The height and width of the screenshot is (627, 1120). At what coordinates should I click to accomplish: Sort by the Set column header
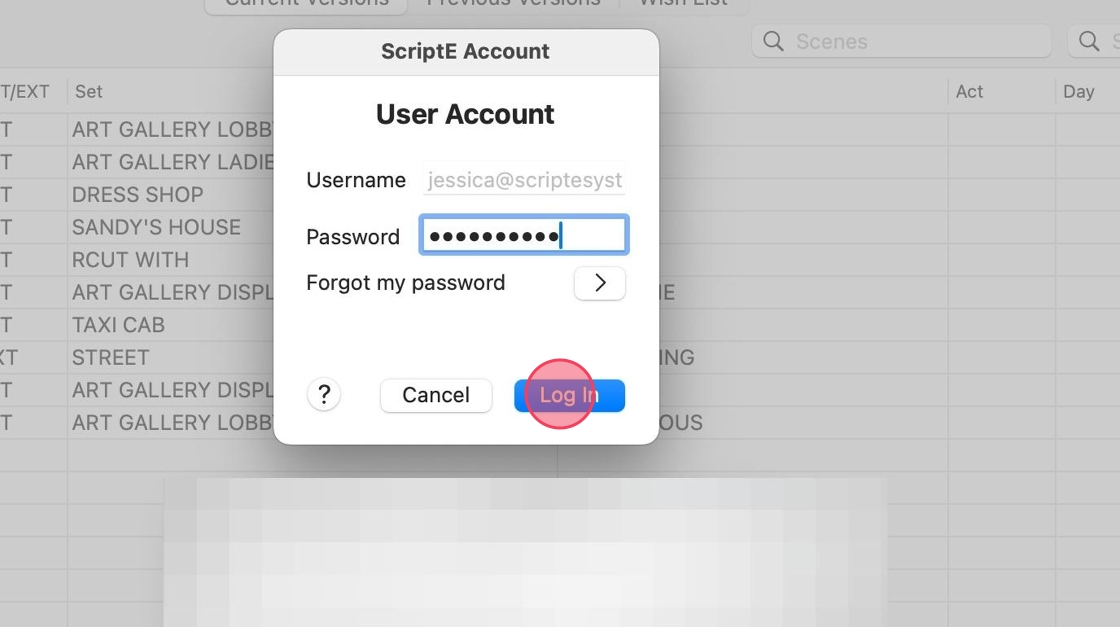coord(89,91)
